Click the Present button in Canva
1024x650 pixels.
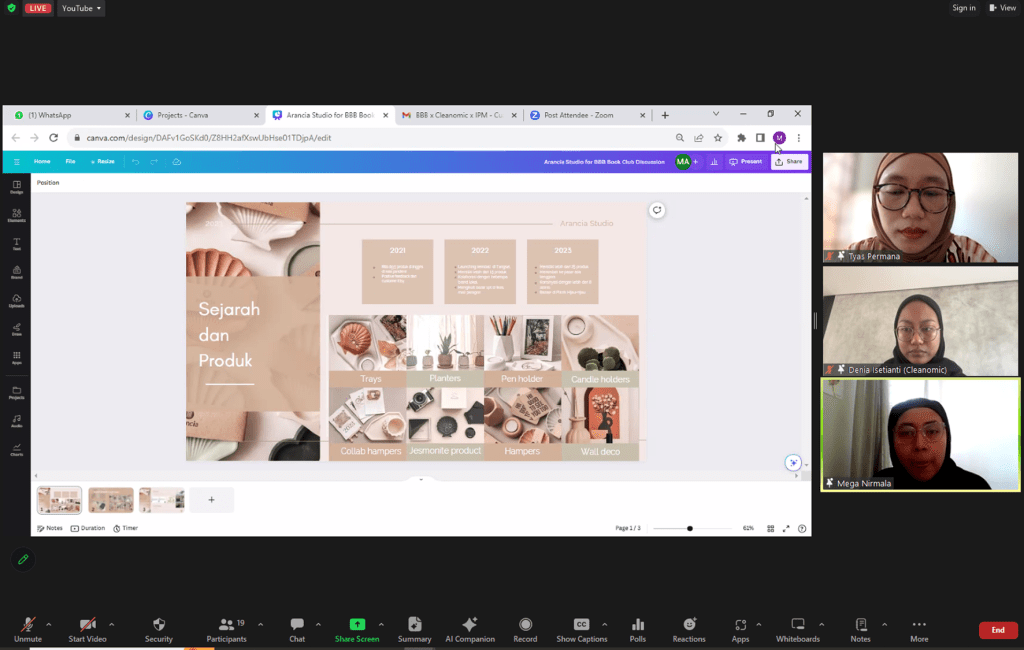[745, 161]
